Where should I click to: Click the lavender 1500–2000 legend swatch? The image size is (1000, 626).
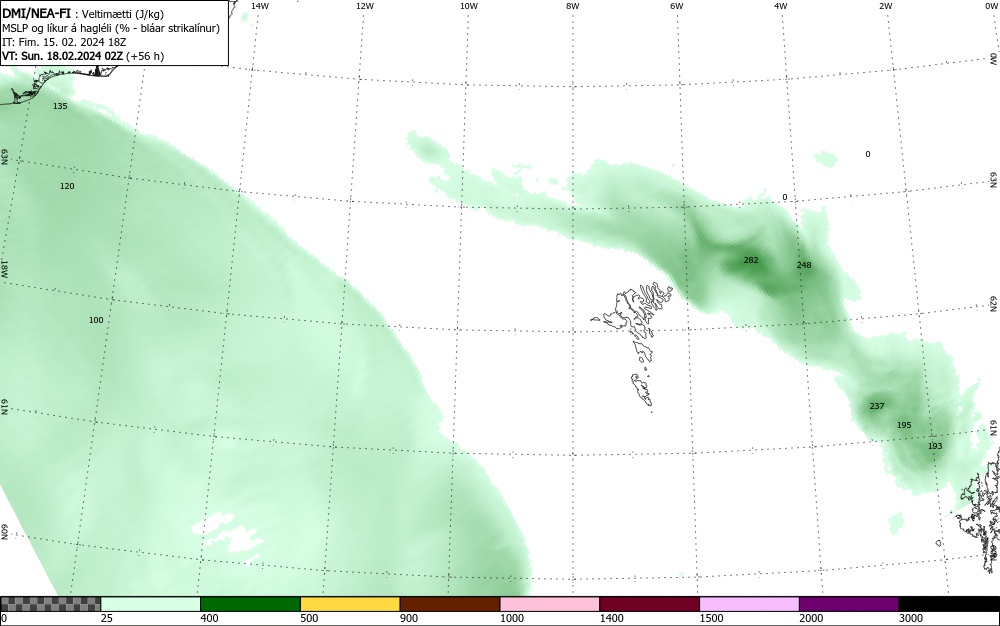click(749, 604)
